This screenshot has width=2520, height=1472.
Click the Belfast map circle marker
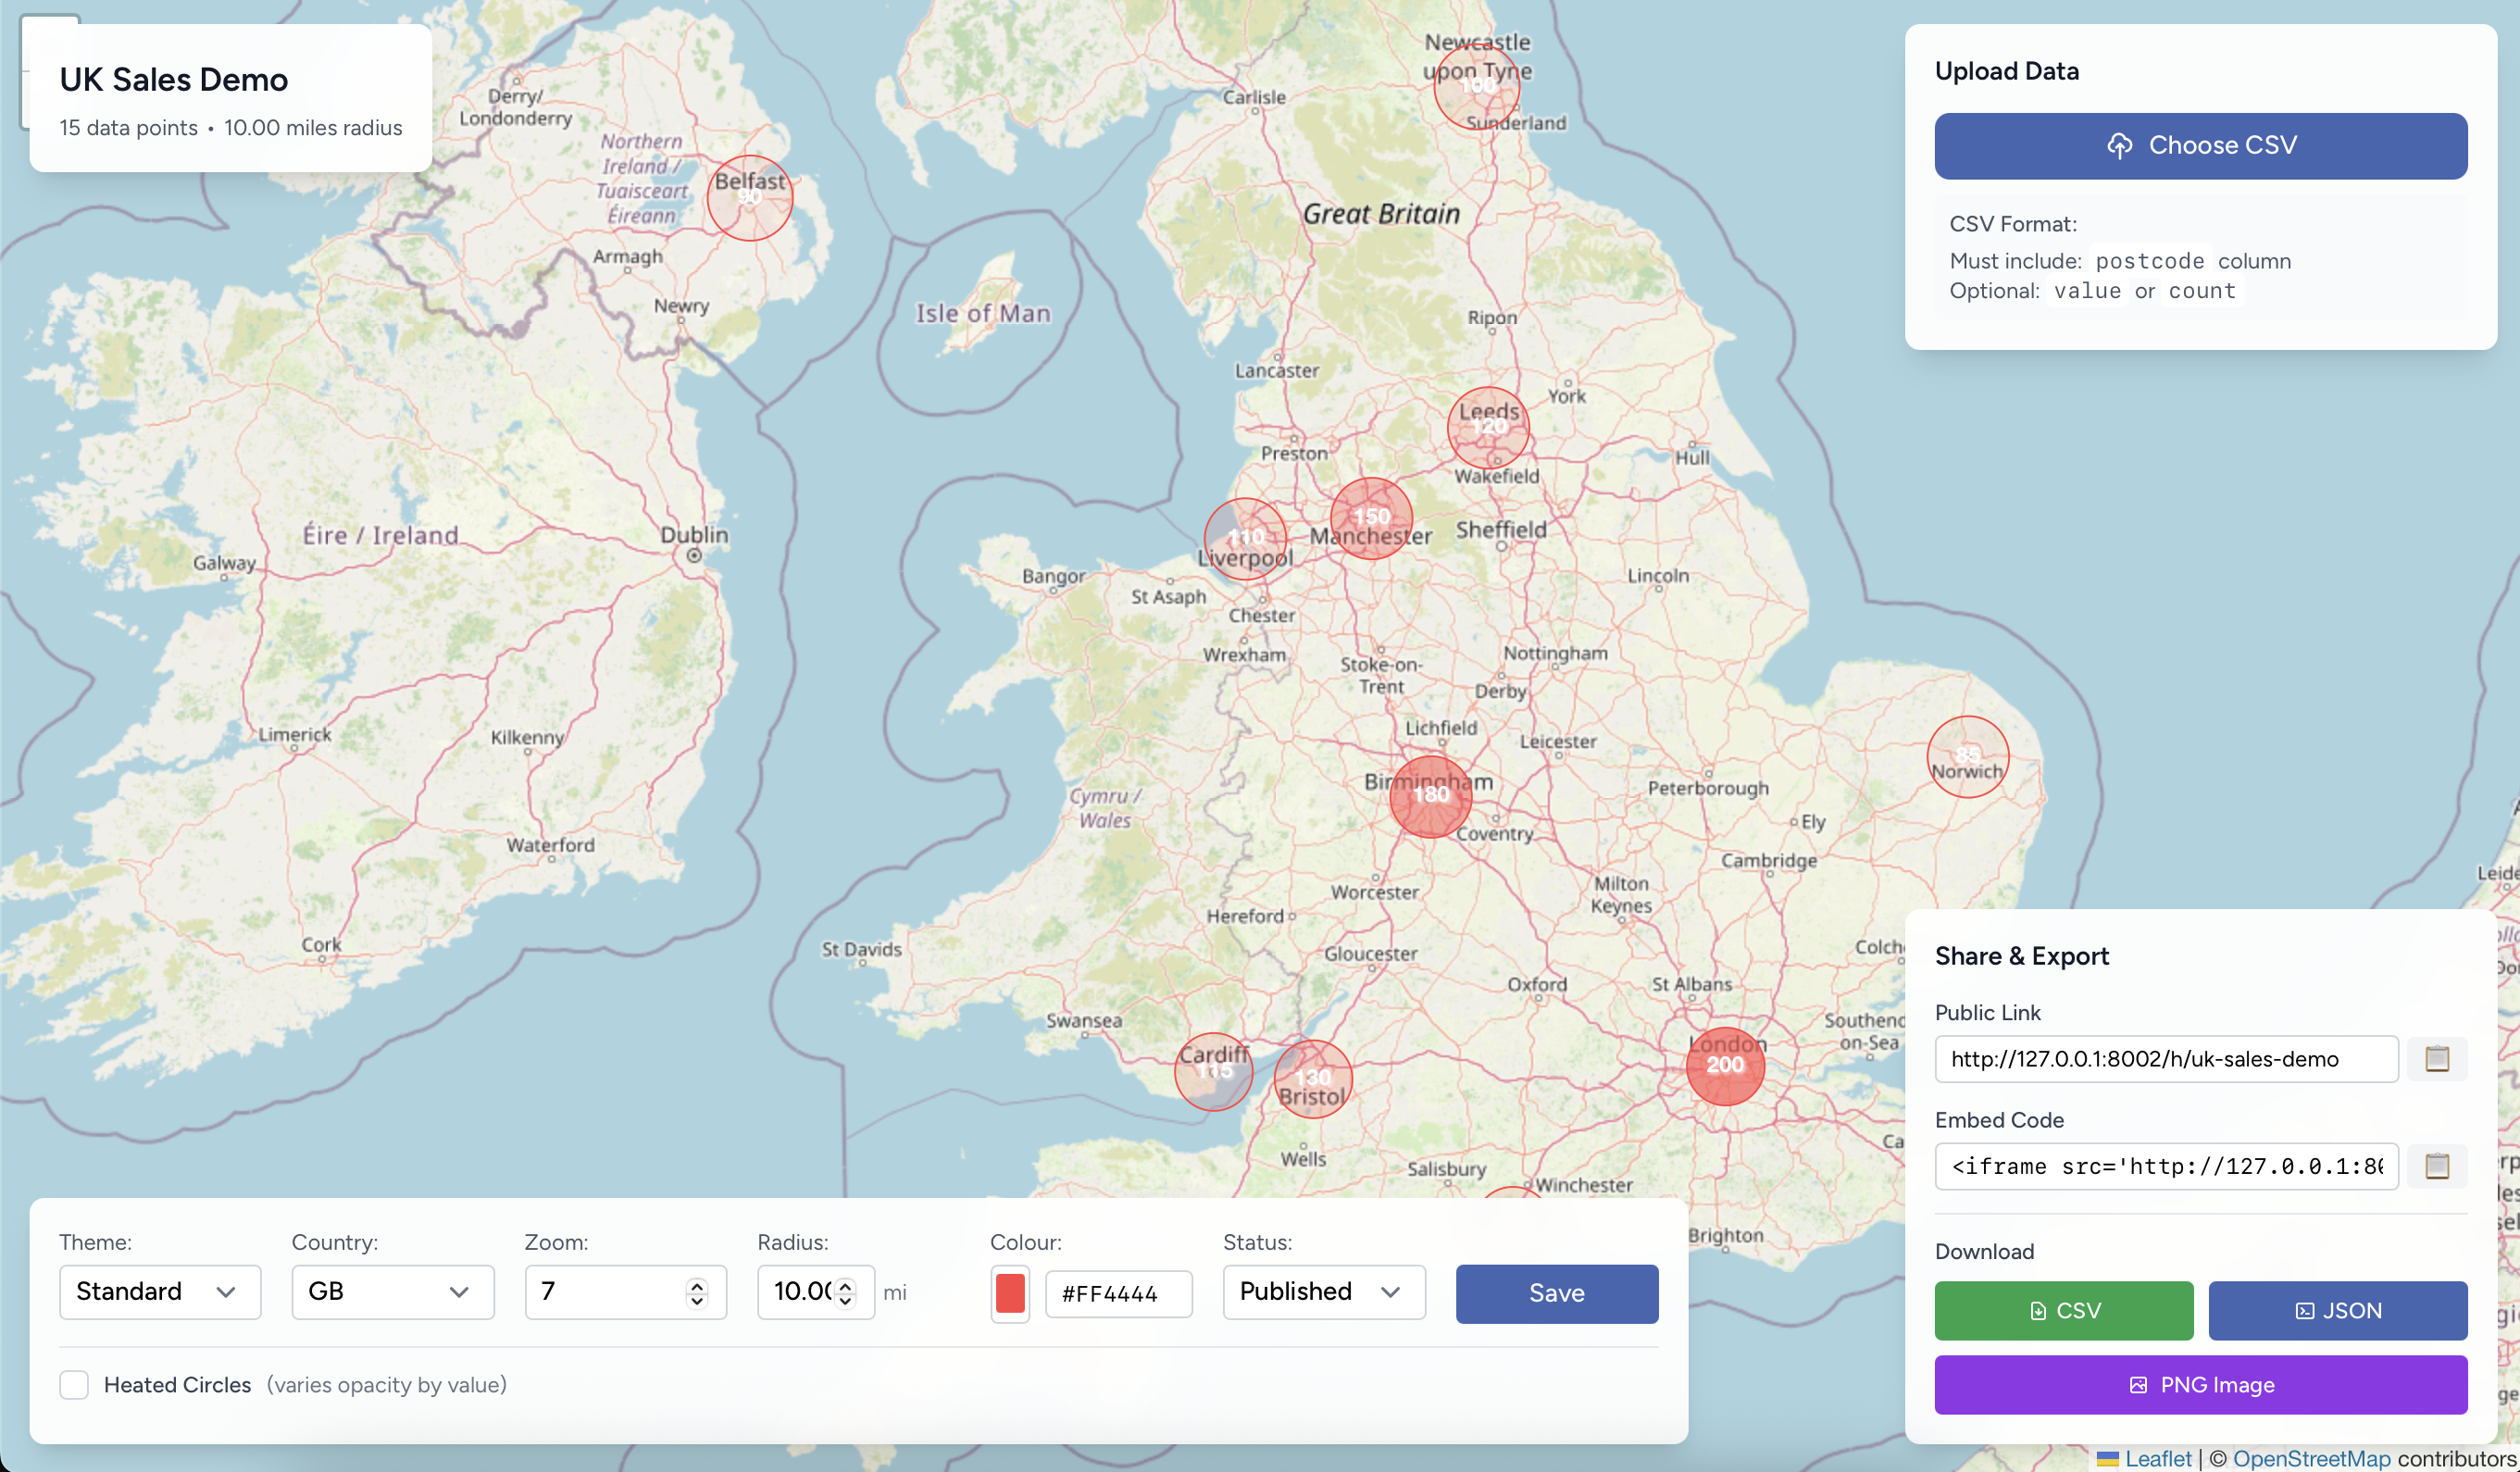(750, 197)
